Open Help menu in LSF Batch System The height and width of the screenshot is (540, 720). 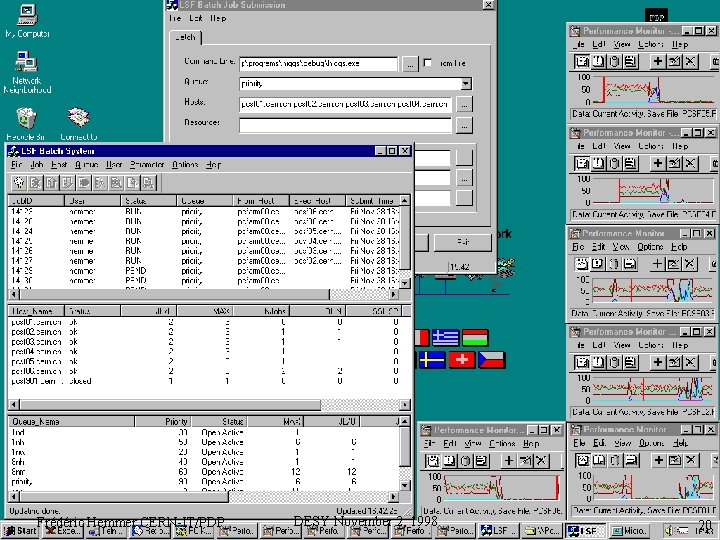coord(214,164)
